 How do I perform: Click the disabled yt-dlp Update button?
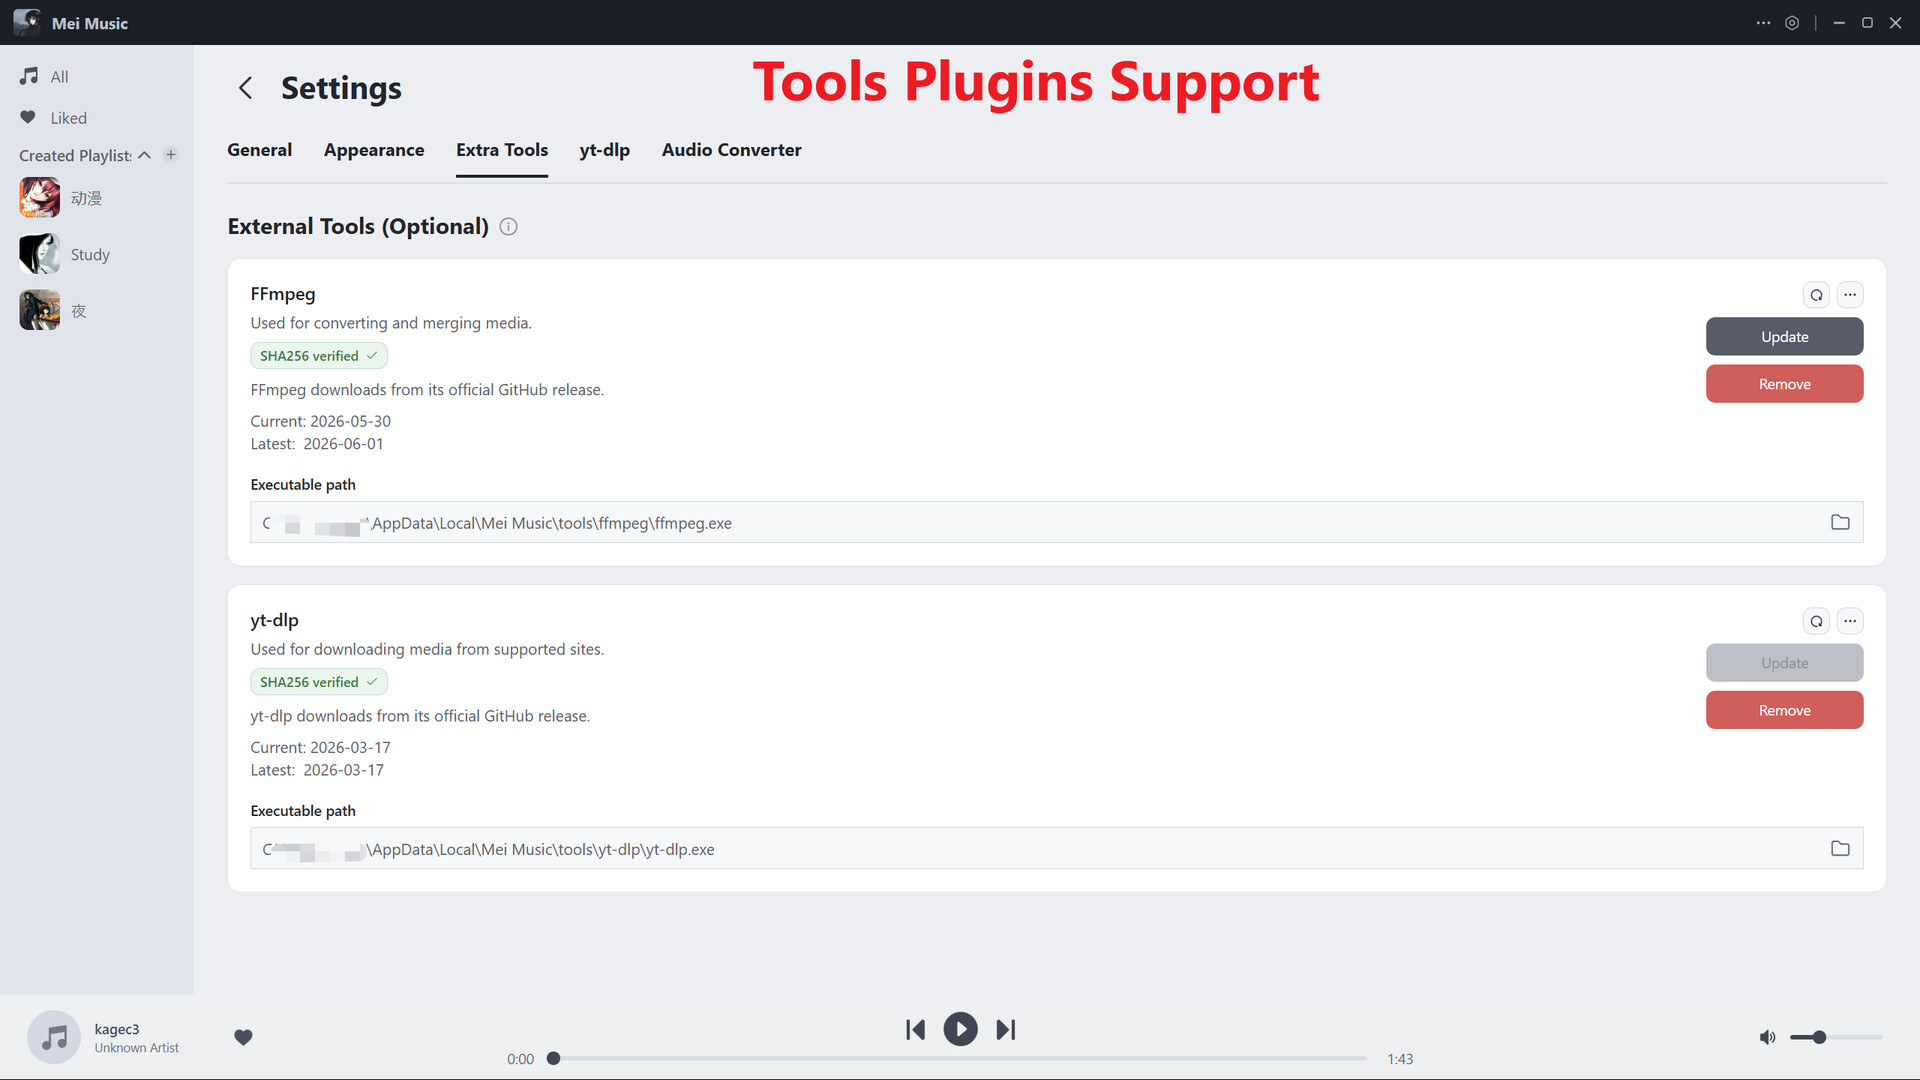1784,663
